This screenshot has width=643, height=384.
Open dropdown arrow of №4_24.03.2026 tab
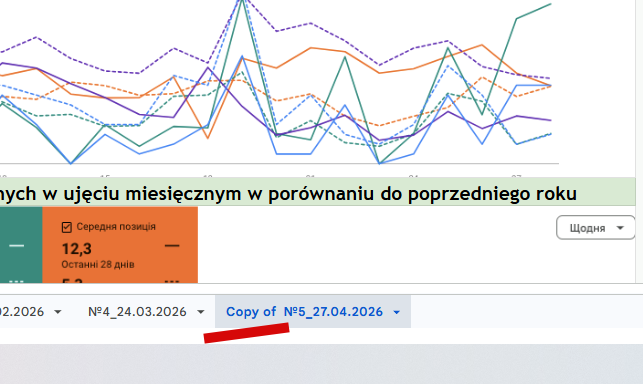[201, 312]
